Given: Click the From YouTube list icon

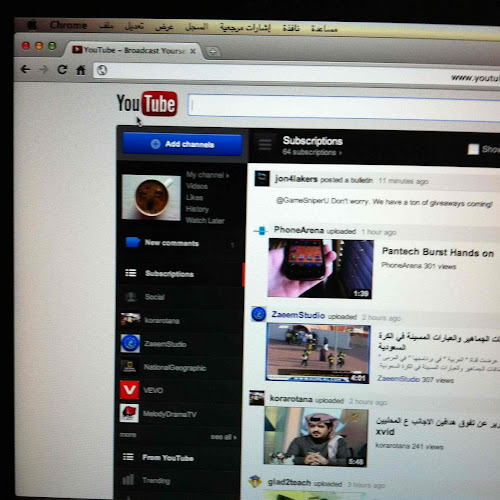Looking at the screenshot, I should [128, 456].
